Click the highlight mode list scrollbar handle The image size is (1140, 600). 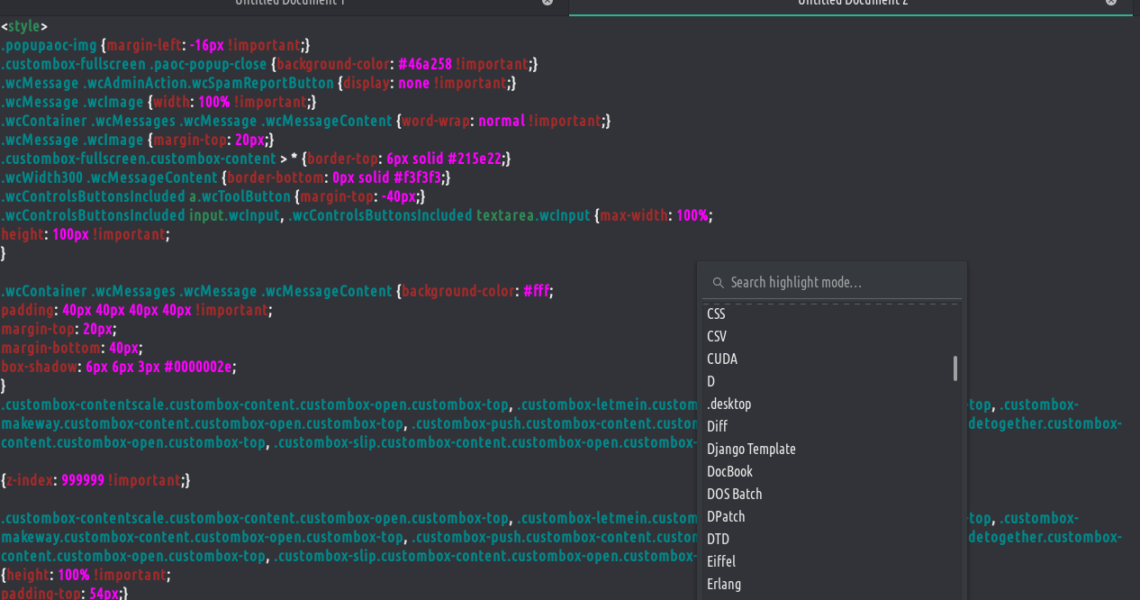coord(955,368)
